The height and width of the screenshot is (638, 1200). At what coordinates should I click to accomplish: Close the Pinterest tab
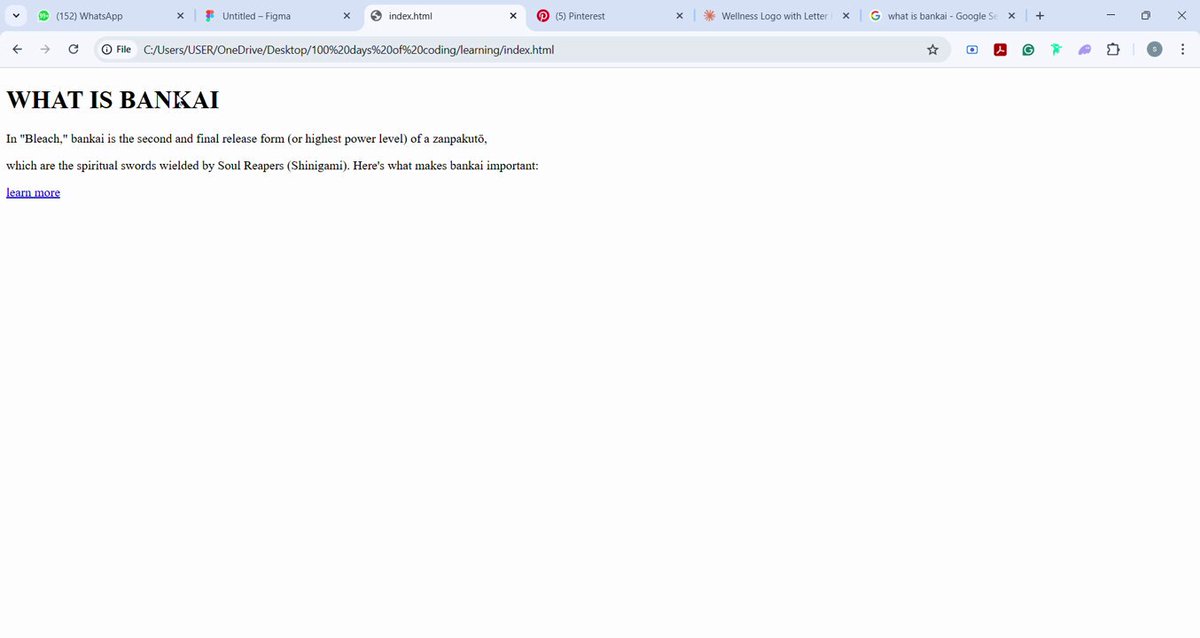680,16
